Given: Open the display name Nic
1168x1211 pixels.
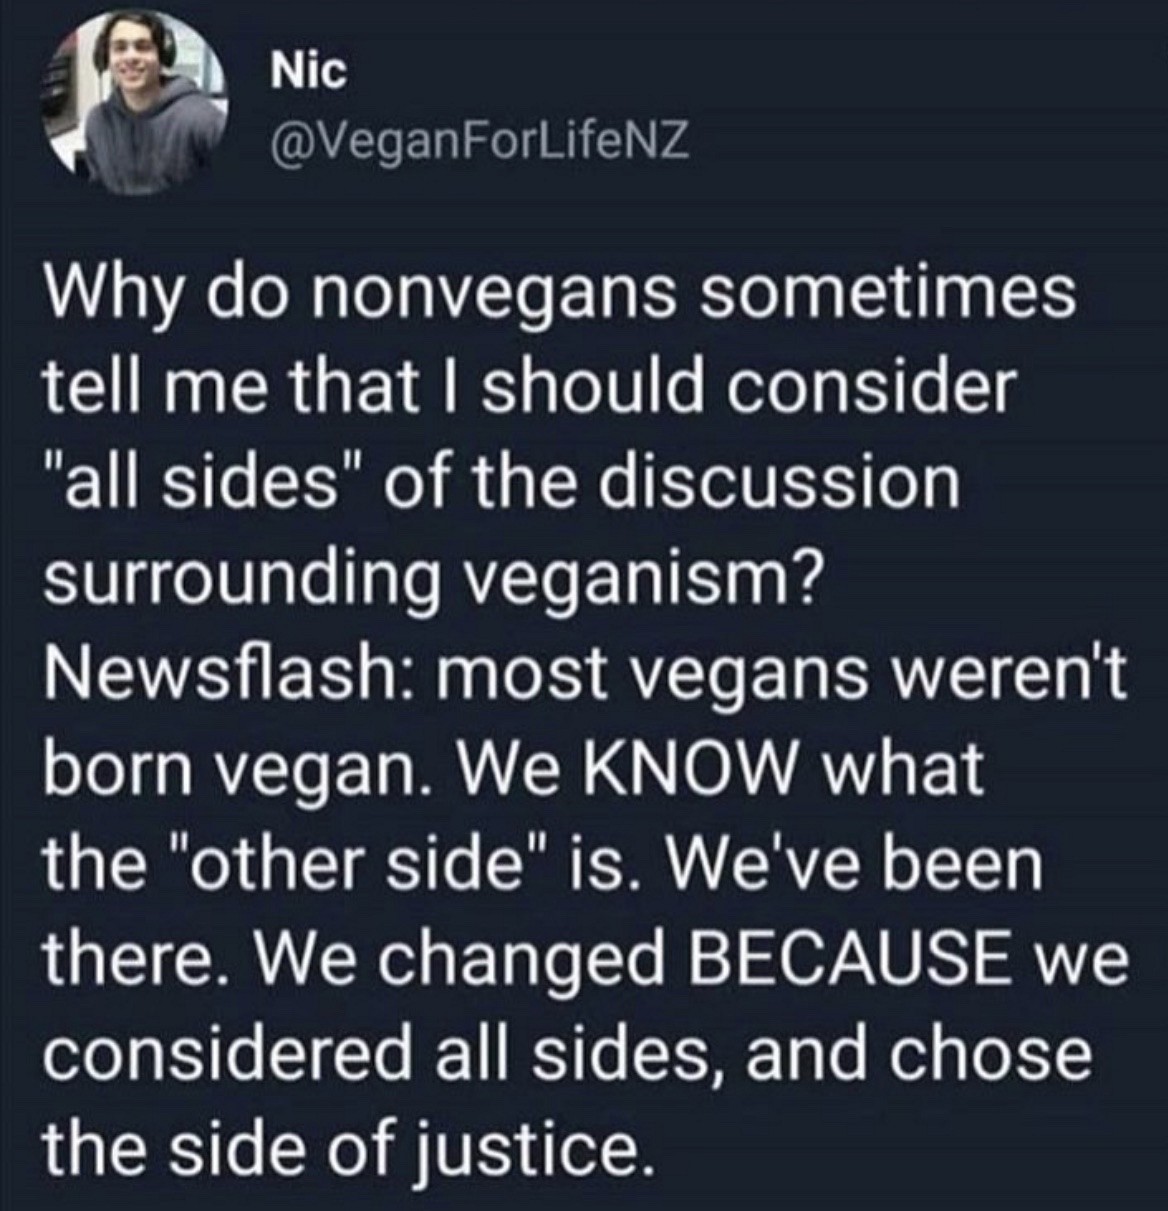Looking at the screenshot, I should 308,71.
